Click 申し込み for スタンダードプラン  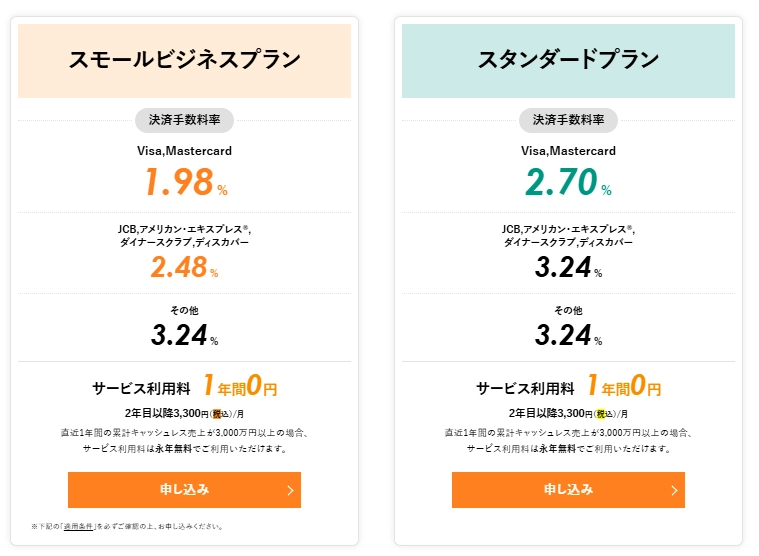568,490
